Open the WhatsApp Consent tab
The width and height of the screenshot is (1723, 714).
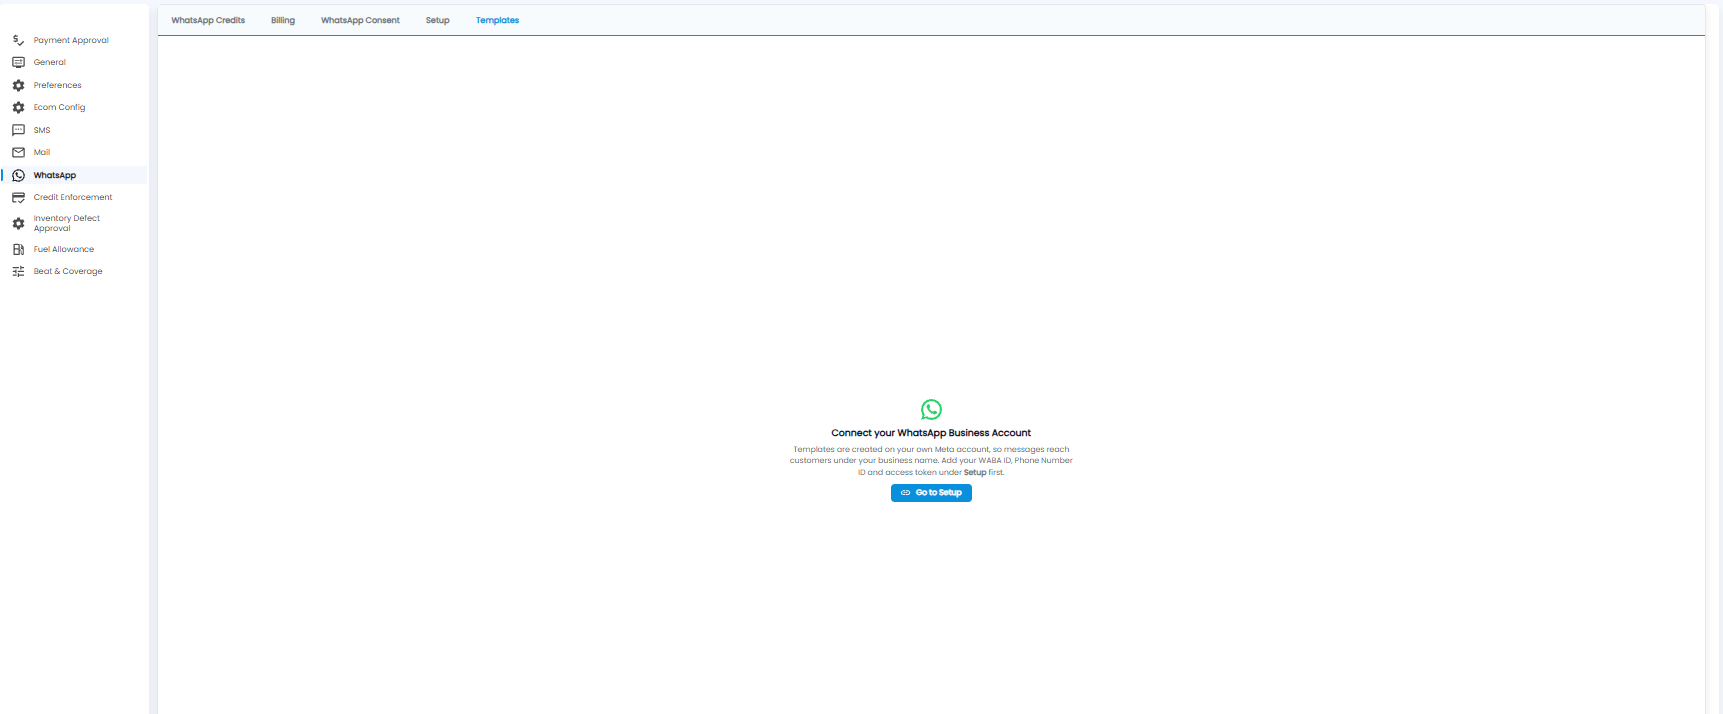point(360,20)
